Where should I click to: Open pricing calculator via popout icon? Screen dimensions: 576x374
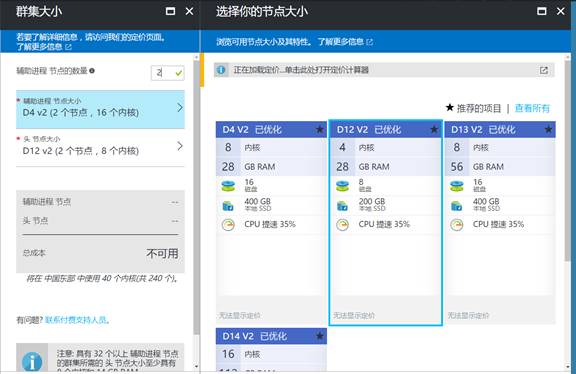click(x=544, y=70)
